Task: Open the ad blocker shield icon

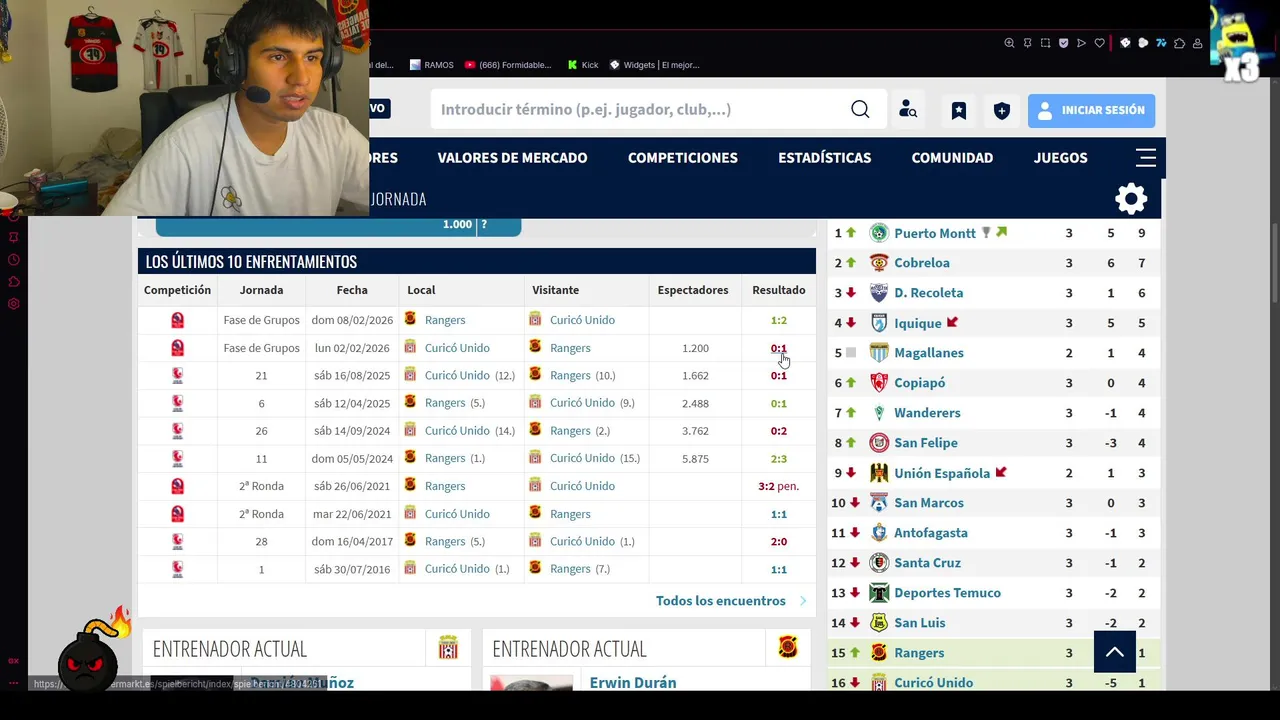Action: [1063, 43]
